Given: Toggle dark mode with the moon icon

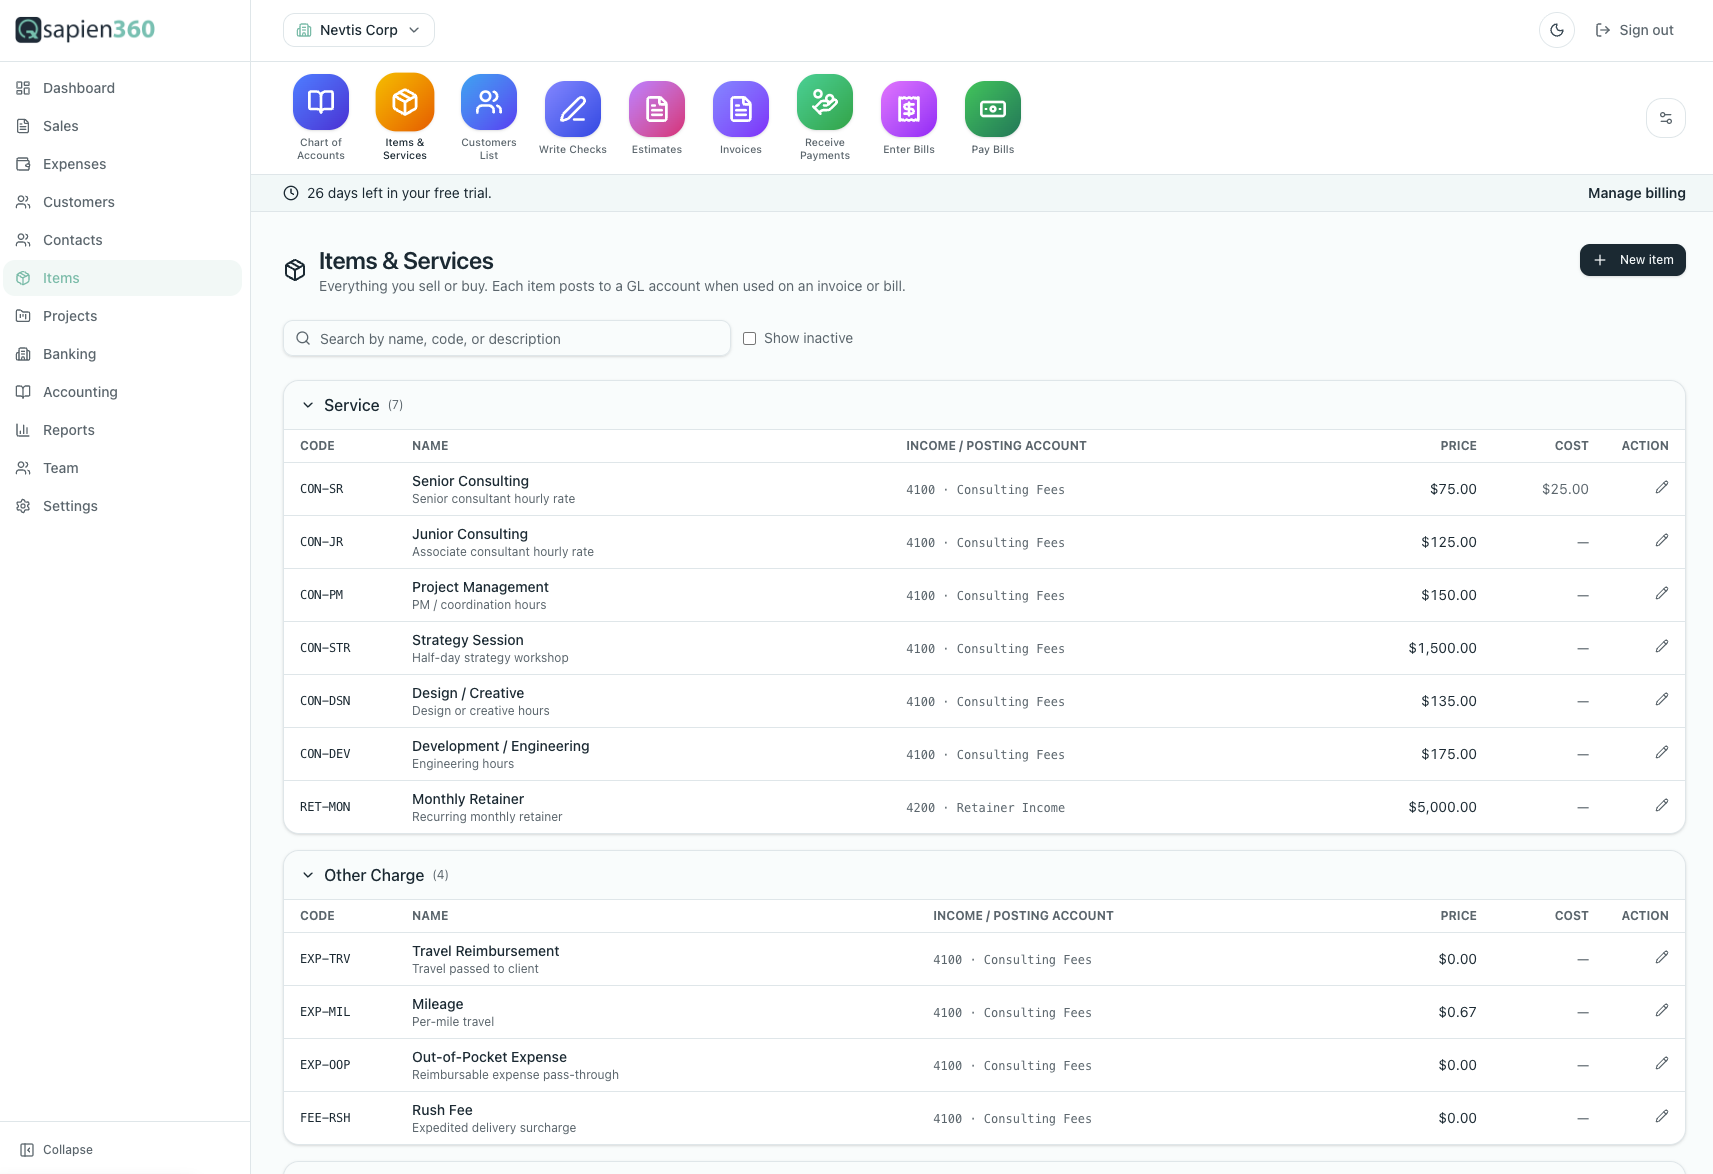Looking at the screenshot, I should click(1557, 30).
